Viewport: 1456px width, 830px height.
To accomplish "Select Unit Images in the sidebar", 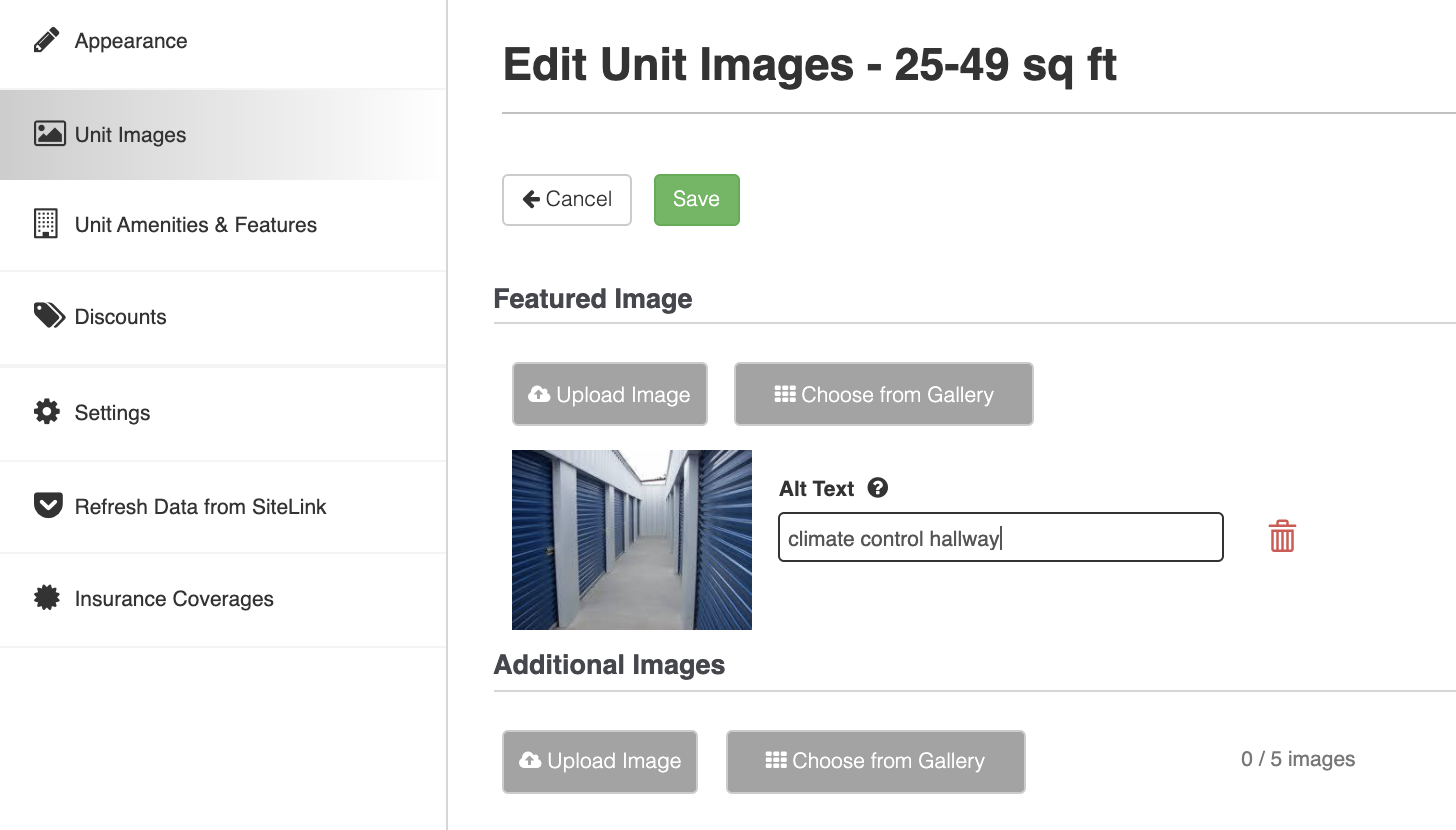I will pos(223,135).
